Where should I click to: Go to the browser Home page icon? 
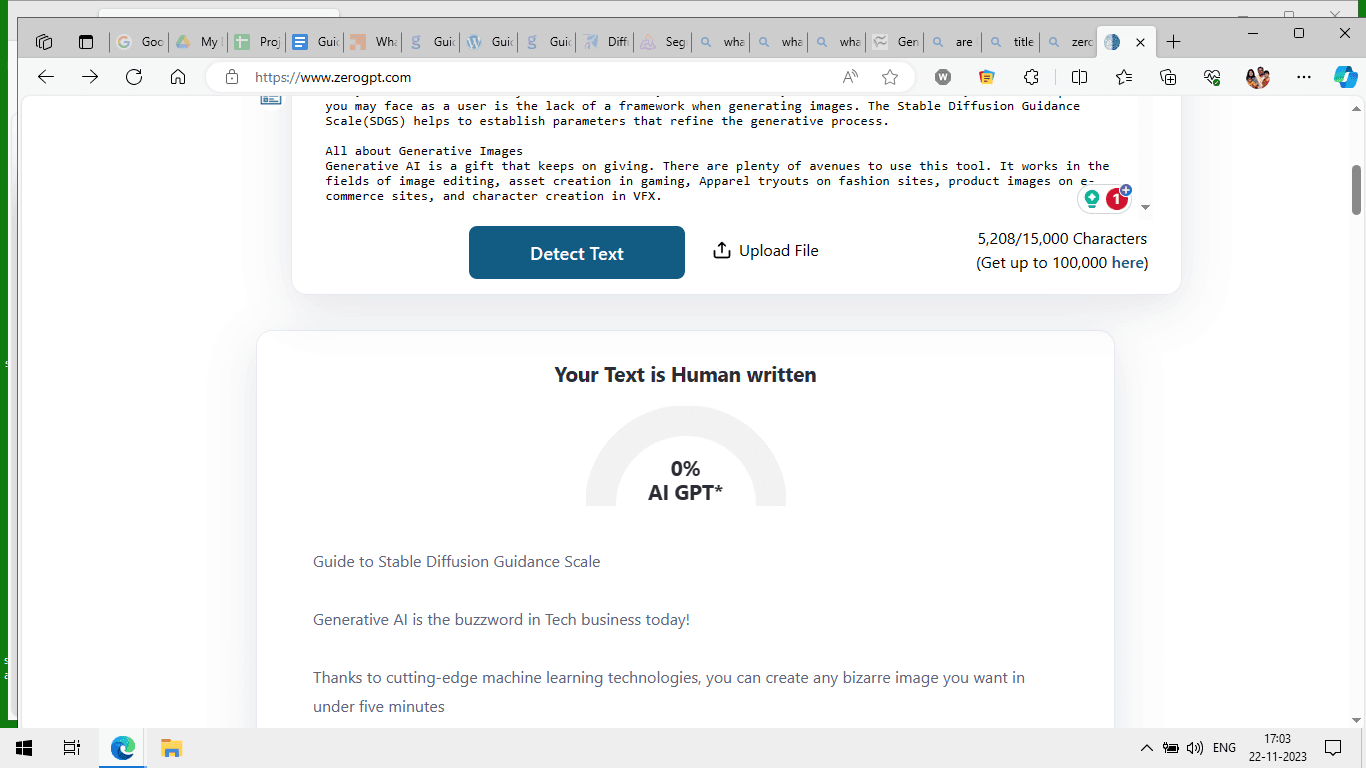click(x=178, y=77)
